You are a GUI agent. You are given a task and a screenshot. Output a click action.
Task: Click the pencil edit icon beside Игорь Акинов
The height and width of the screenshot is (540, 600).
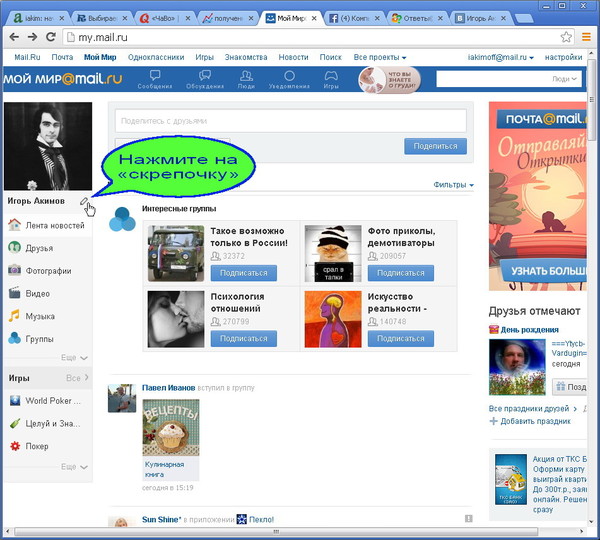[84, 201]
